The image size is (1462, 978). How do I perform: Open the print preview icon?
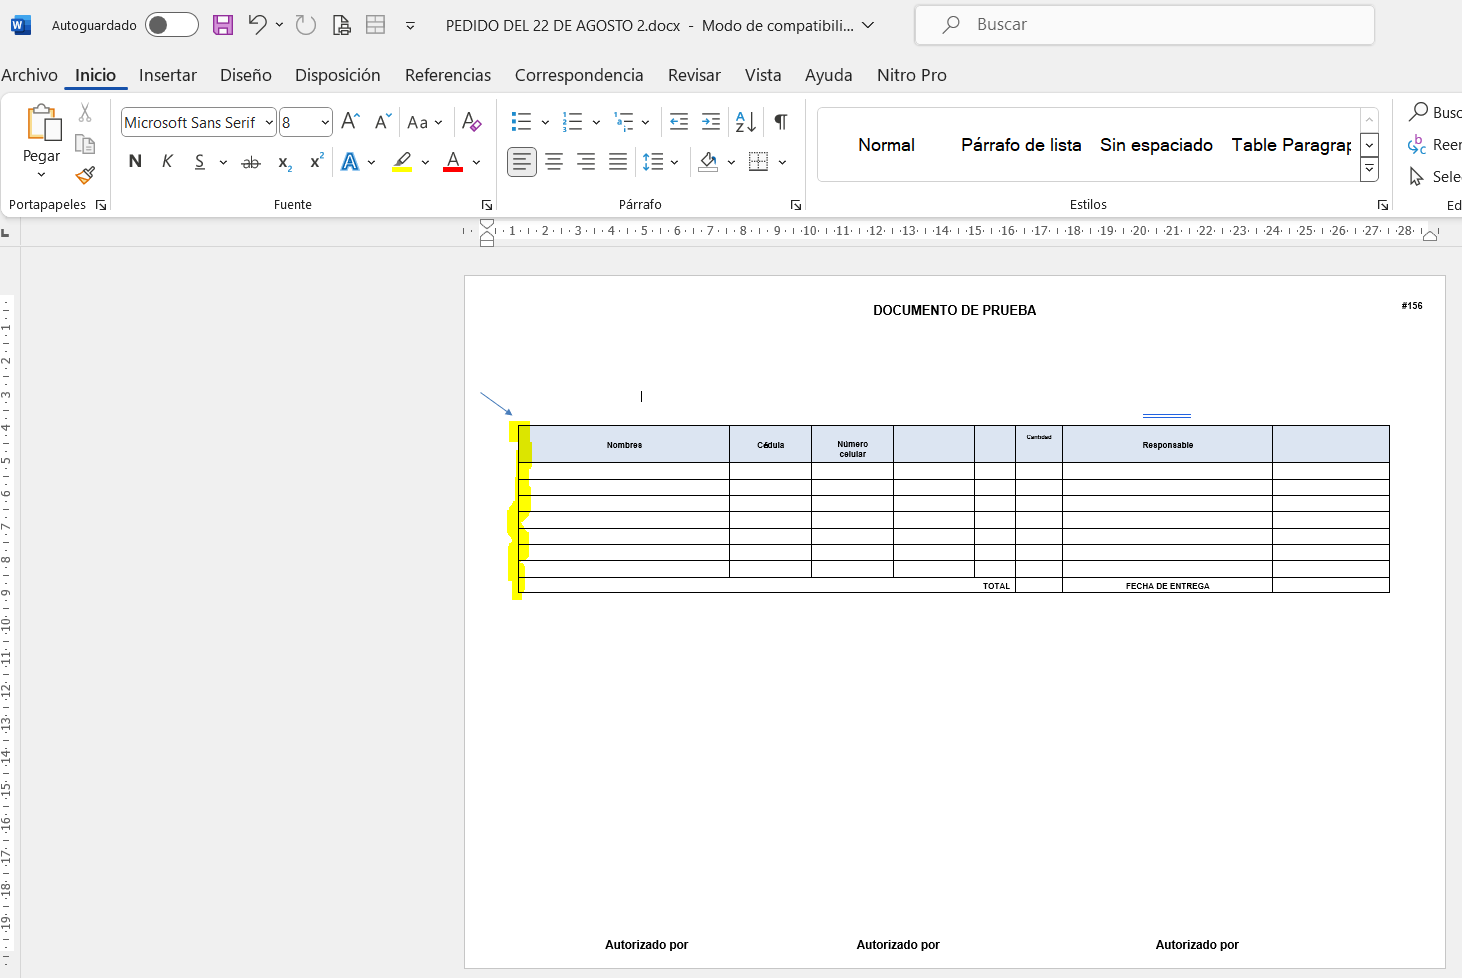coord(342,25)
